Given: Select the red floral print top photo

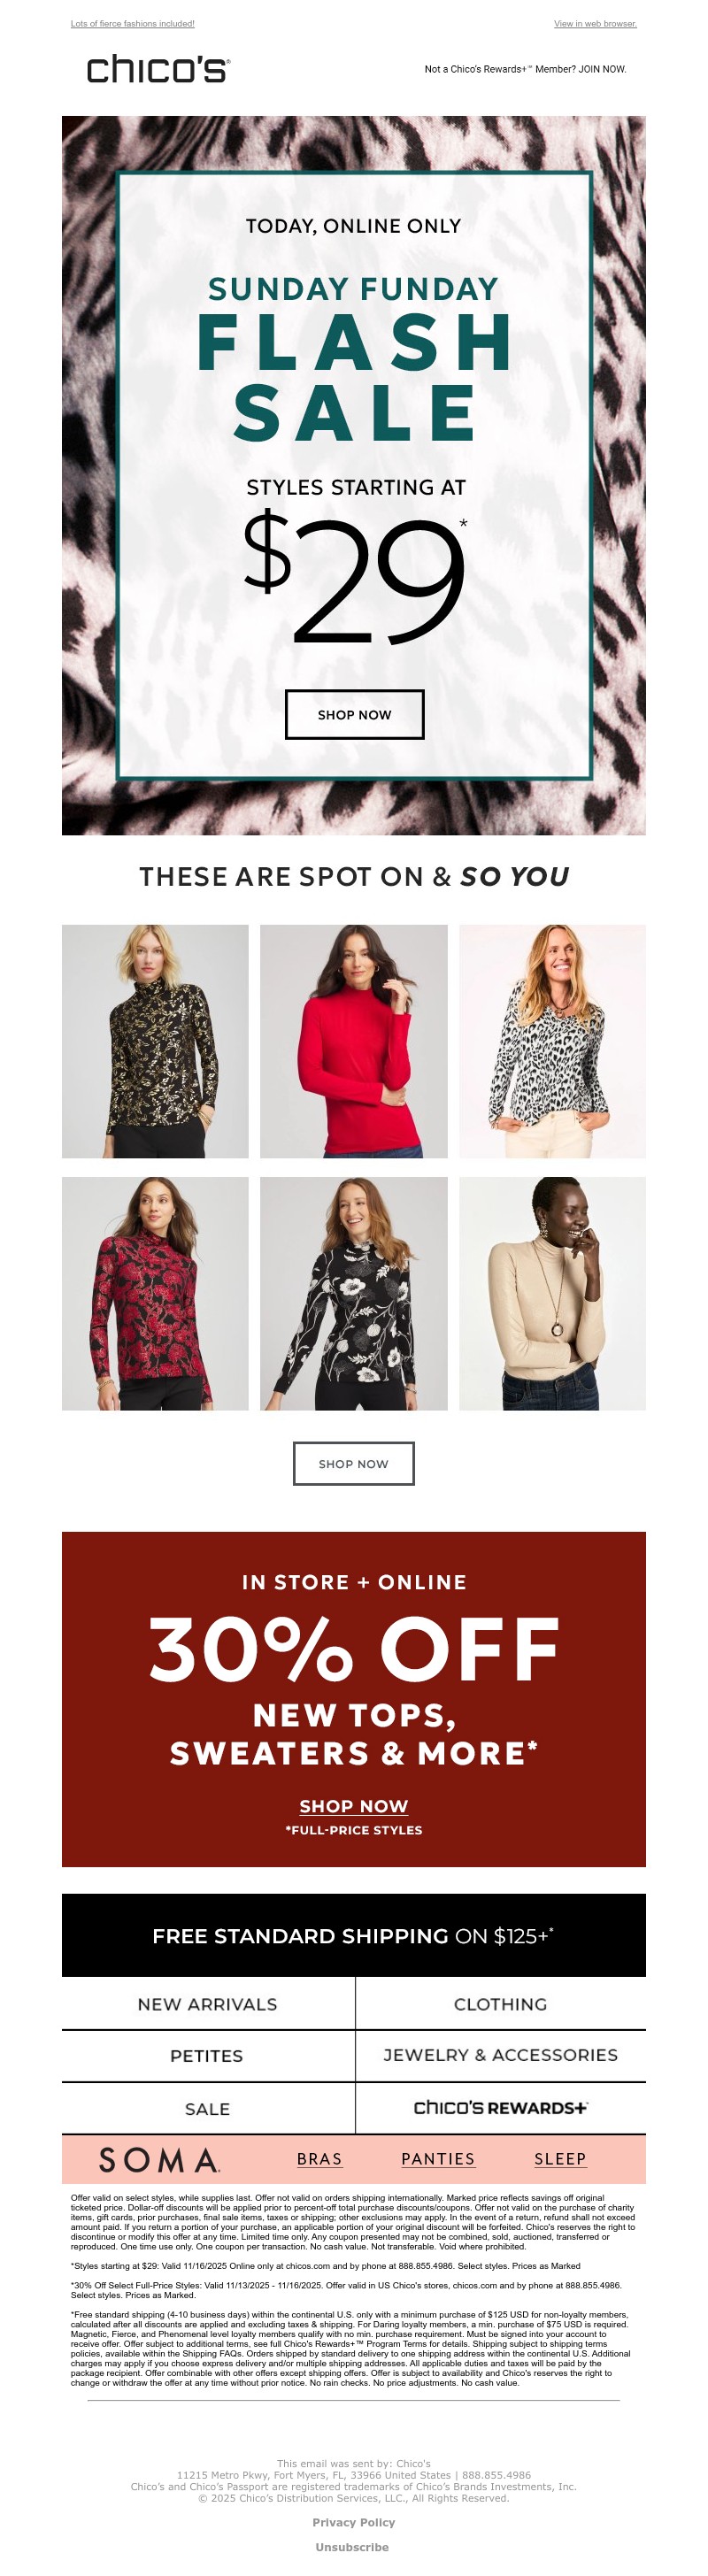Looking at the screenshot, I should pyautogui.click(x=155, y=1293).
